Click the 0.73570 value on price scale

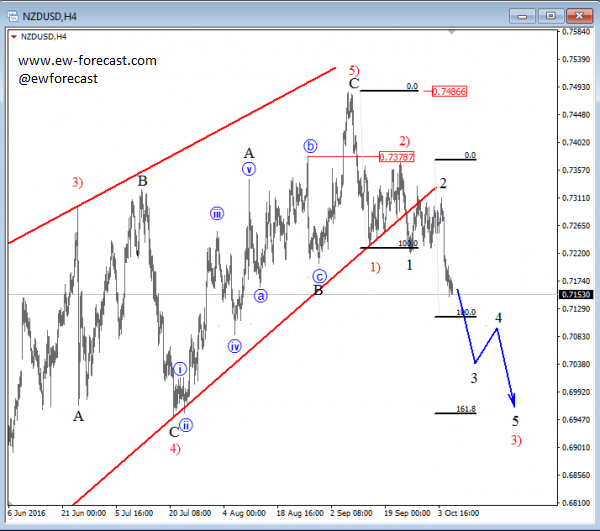576,170
